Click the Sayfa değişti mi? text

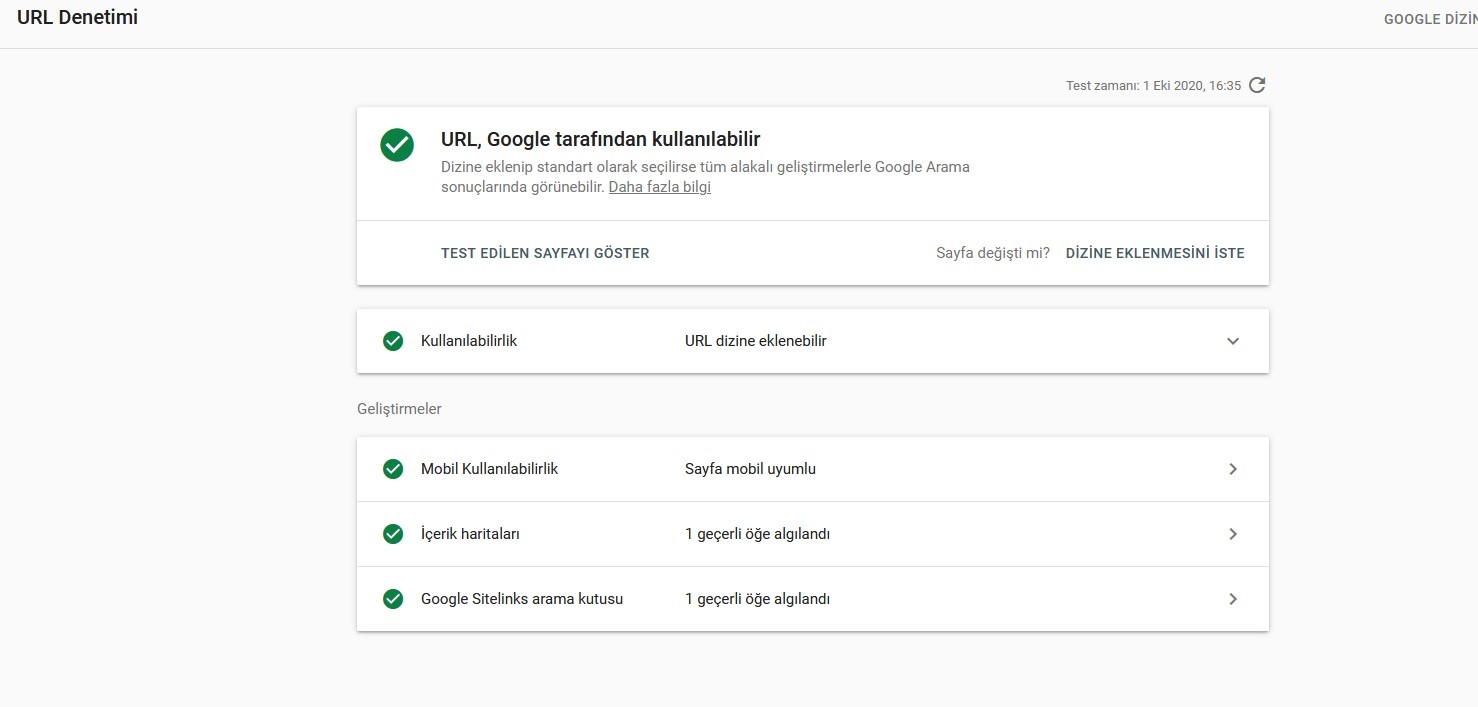tap(993, 253)
